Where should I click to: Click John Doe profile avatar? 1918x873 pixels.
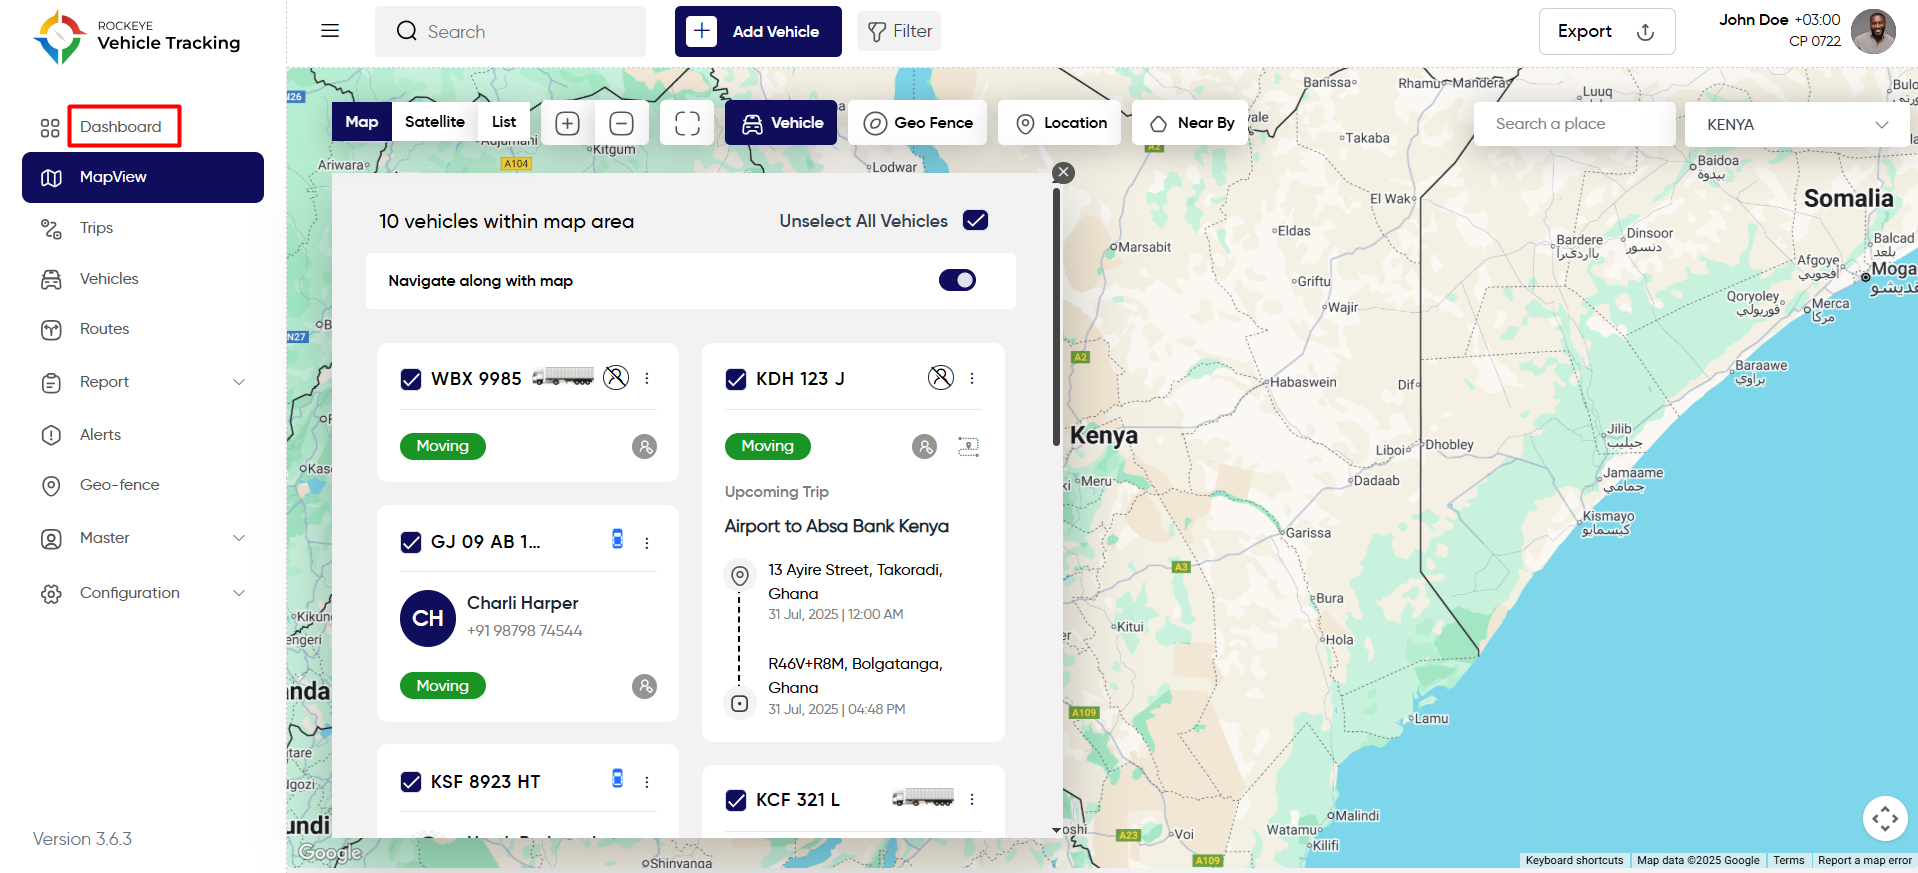click(x=1873, y=32)
